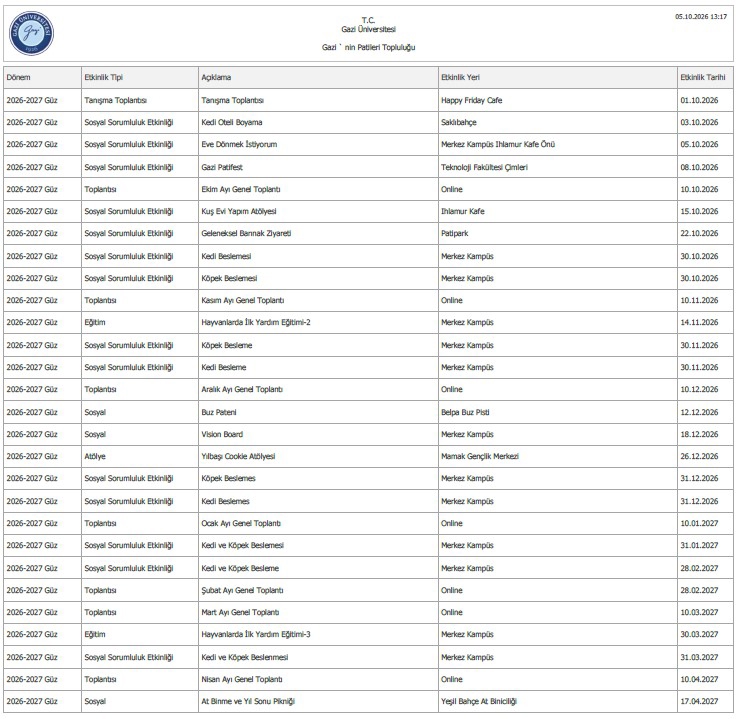Image resolution: width=739 pixels, height=719 pixels.
Task: Click the Ihlamur Kafe location cell
Action: click(x=558, y=212)
